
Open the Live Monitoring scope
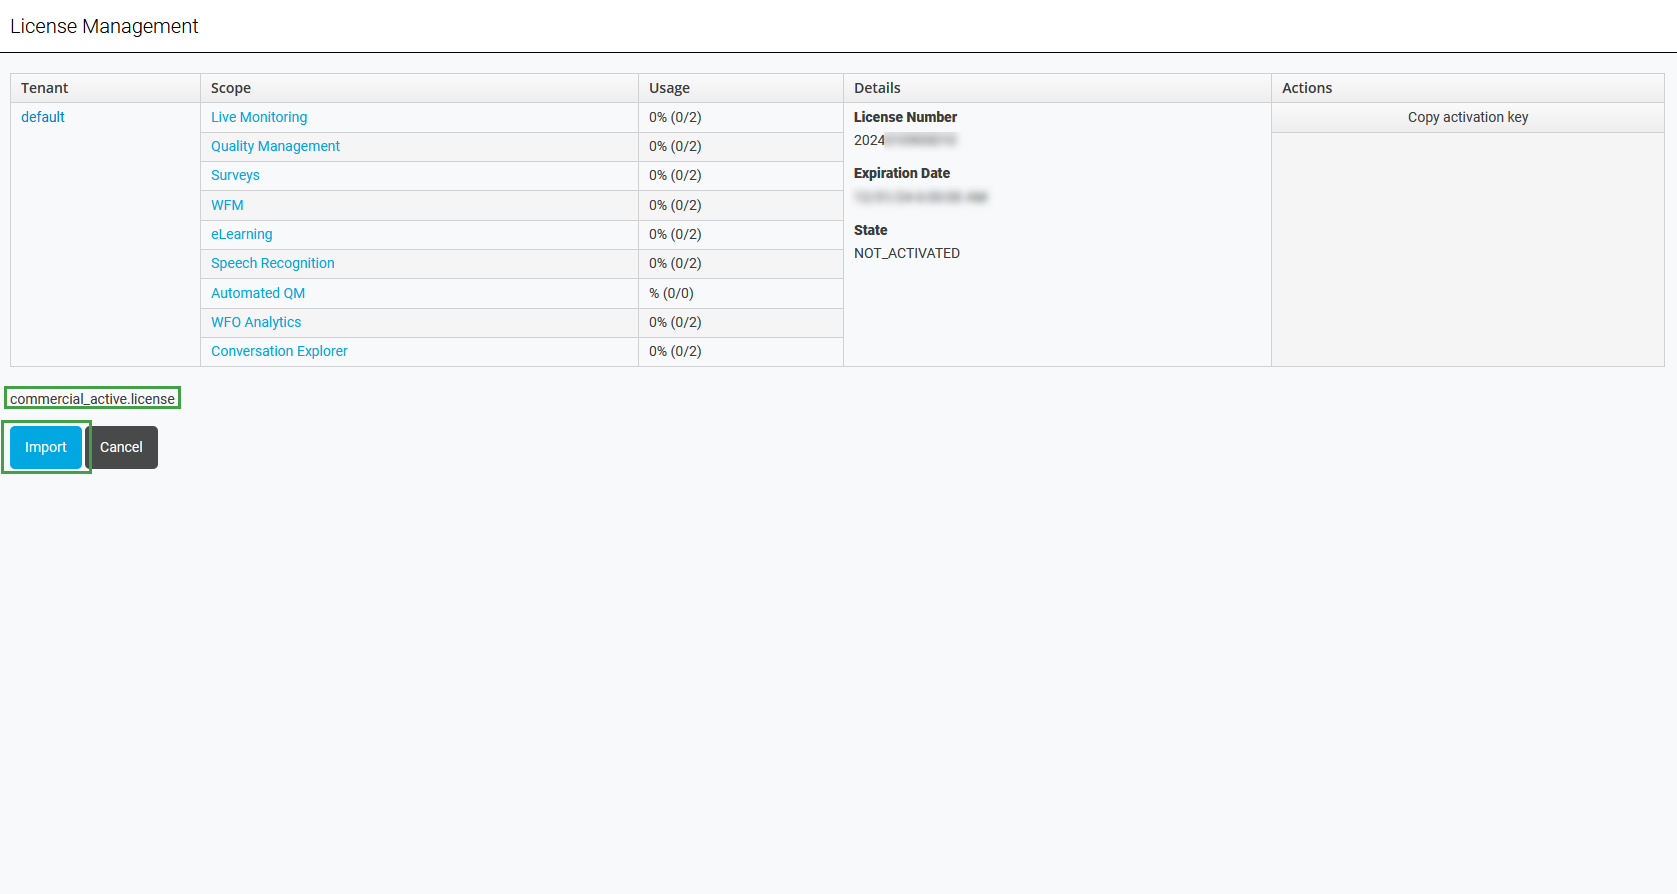(259, 117)
